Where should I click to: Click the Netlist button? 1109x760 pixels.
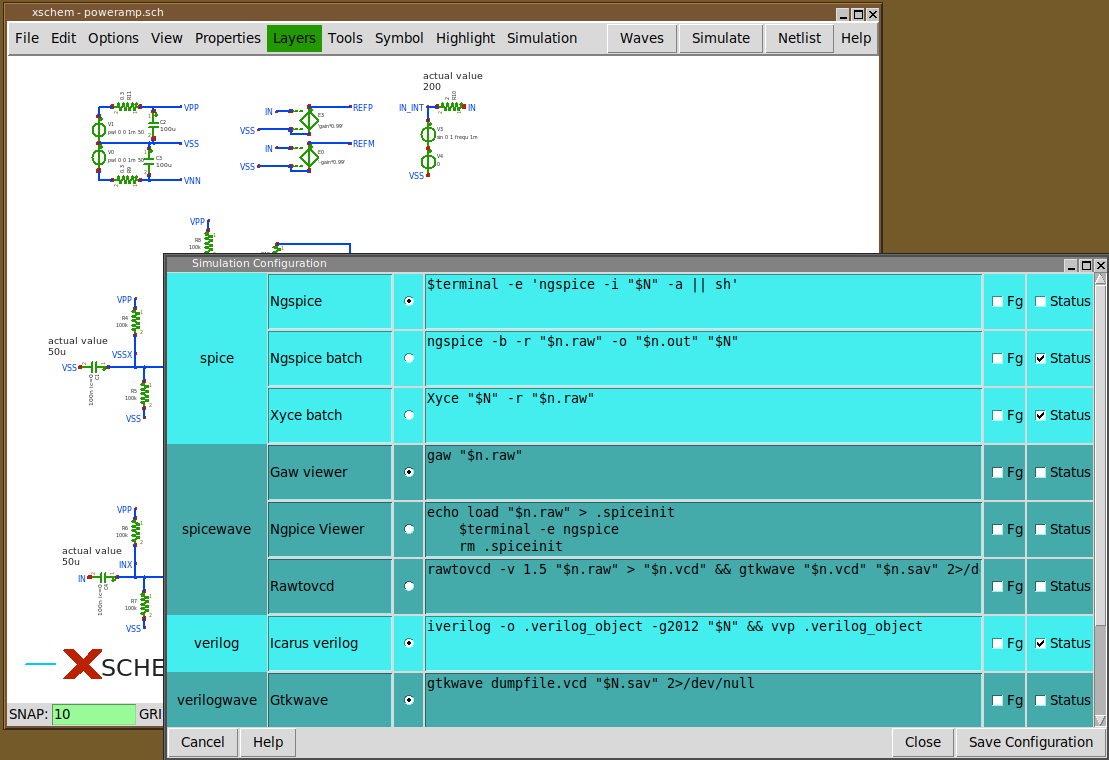tap(799, 38)
